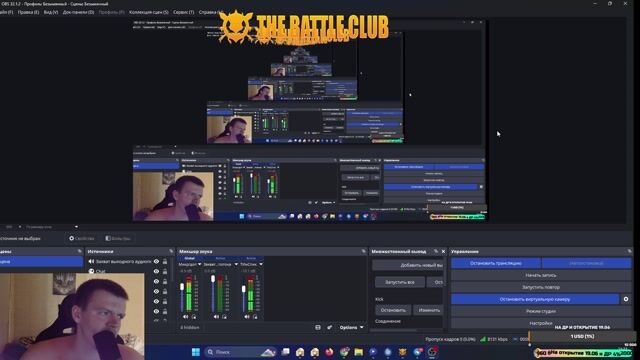Lock the Chat source
This screenshot has width=640, height=360.
pyautogui.click(x=165, y=271)
